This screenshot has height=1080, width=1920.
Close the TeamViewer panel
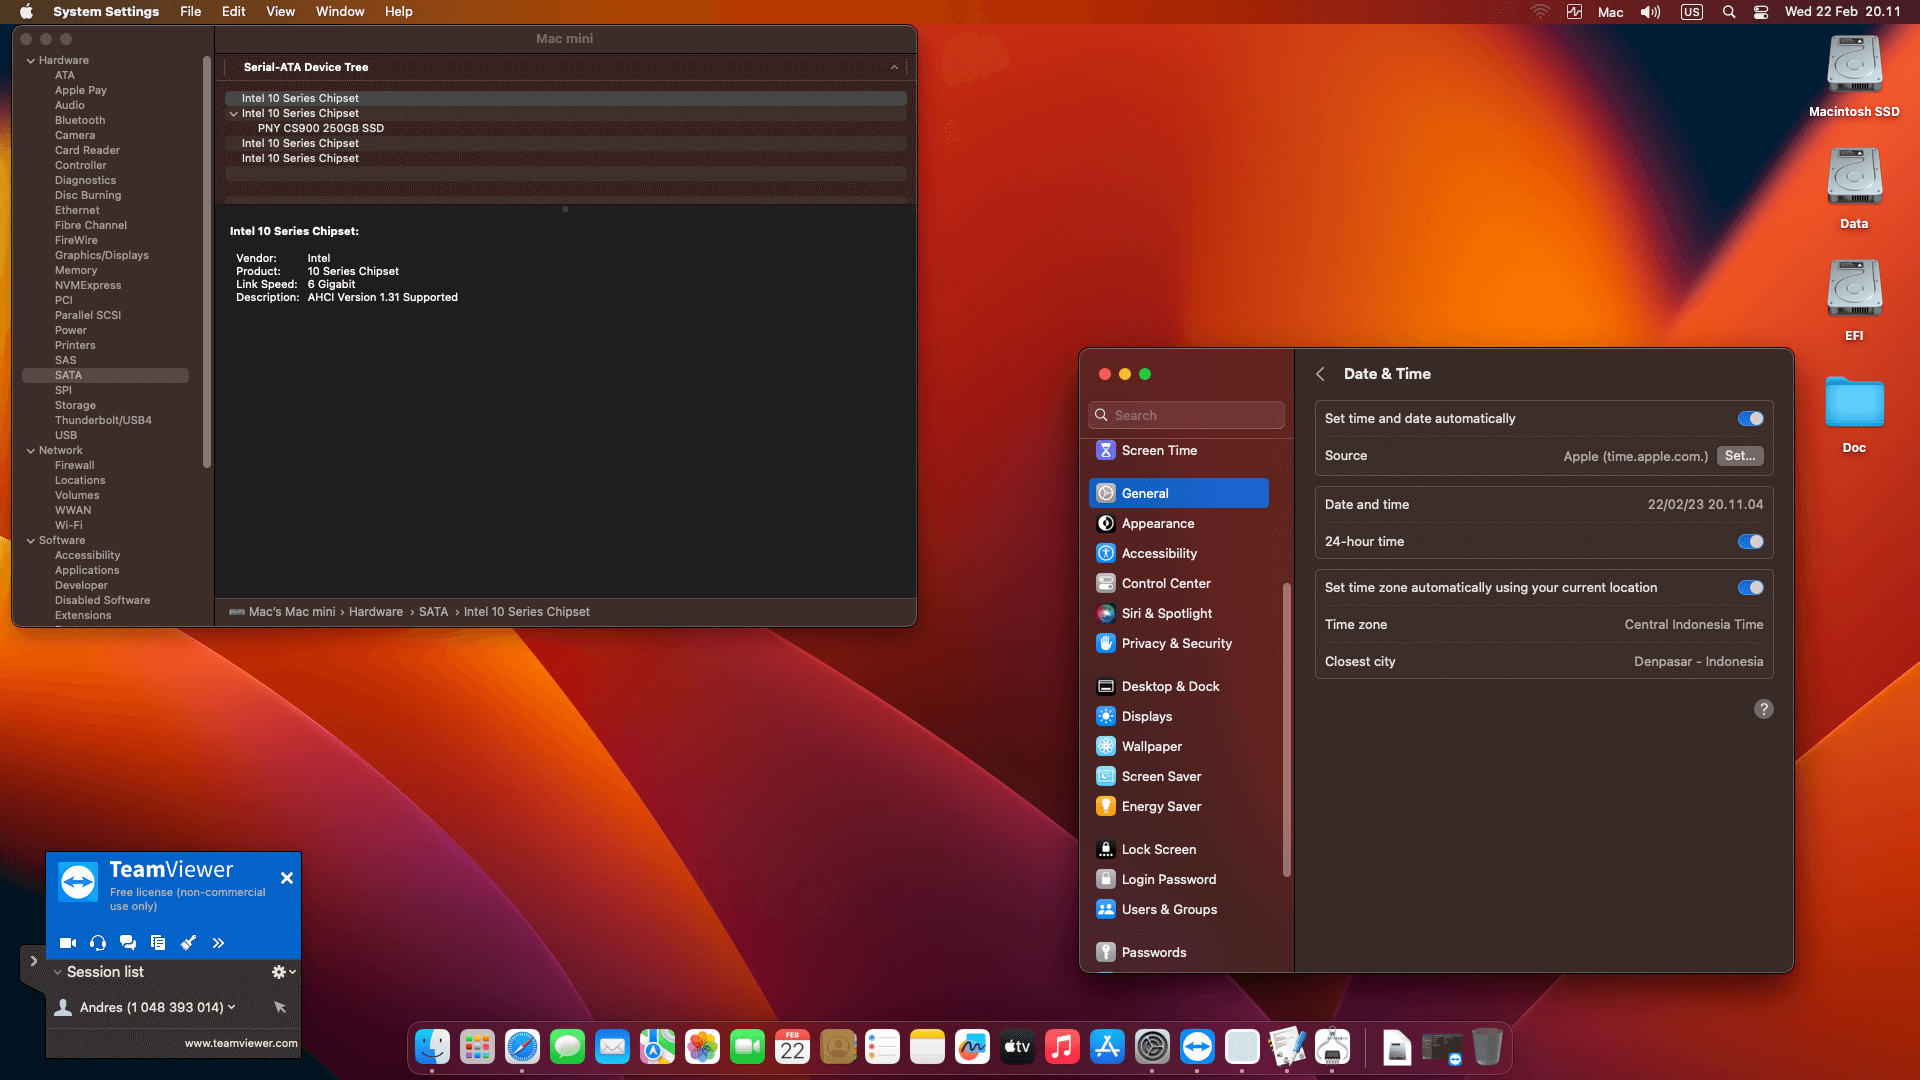pyautogui.click(x=287, y=878)
